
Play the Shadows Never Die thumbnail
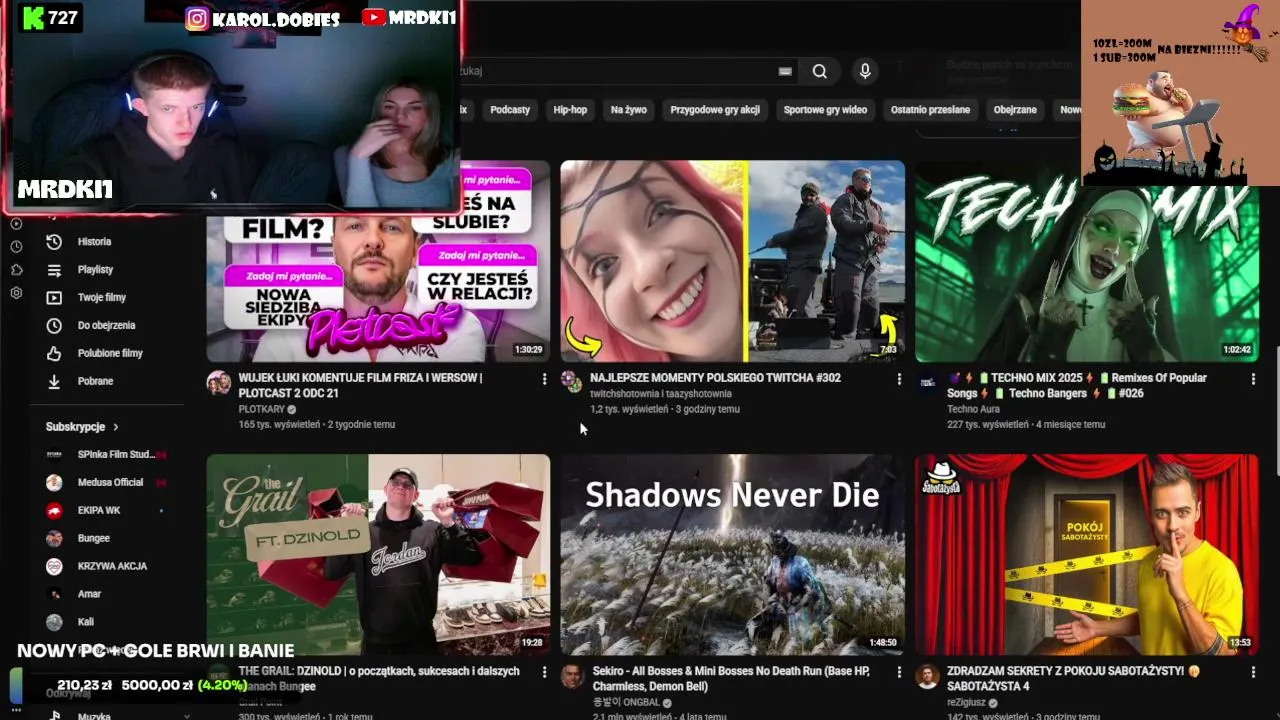pyautogui.click(x=733, y=555)
